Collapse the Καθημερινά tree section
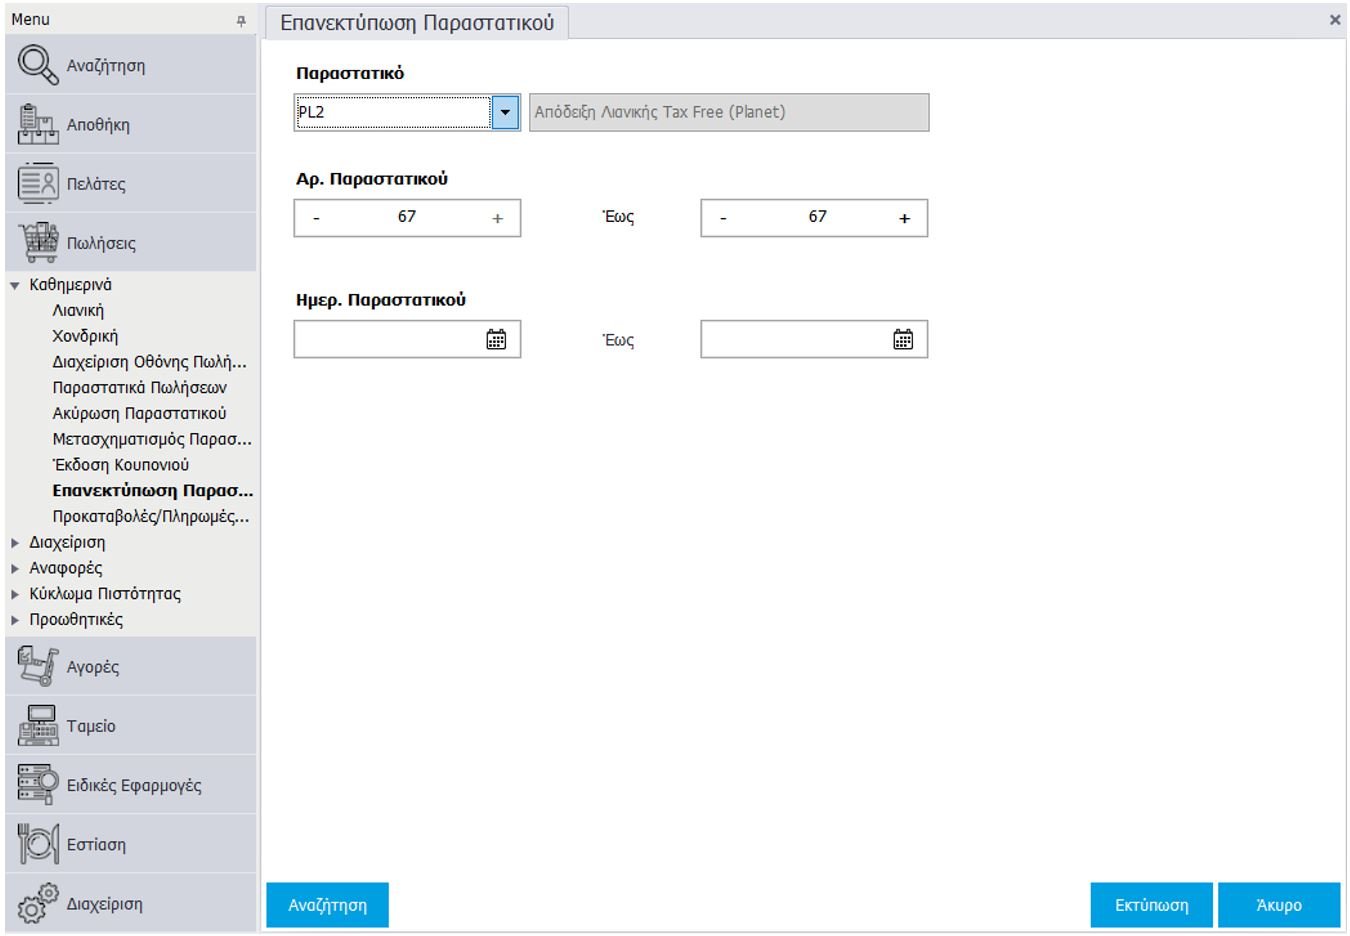The image size is (1350, 936). click(15, 285)
